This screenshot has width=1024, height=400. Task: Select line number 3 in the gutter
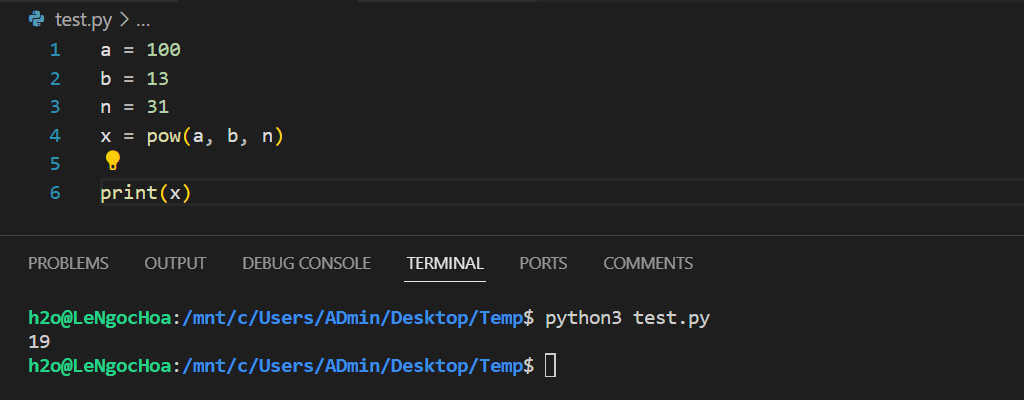click(55, 106)
